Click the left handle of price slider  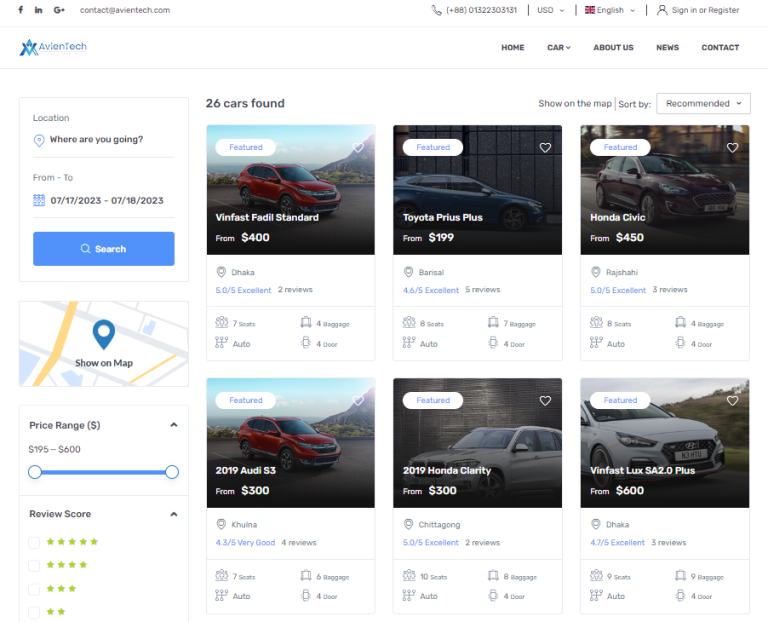[x=35, y=472]
